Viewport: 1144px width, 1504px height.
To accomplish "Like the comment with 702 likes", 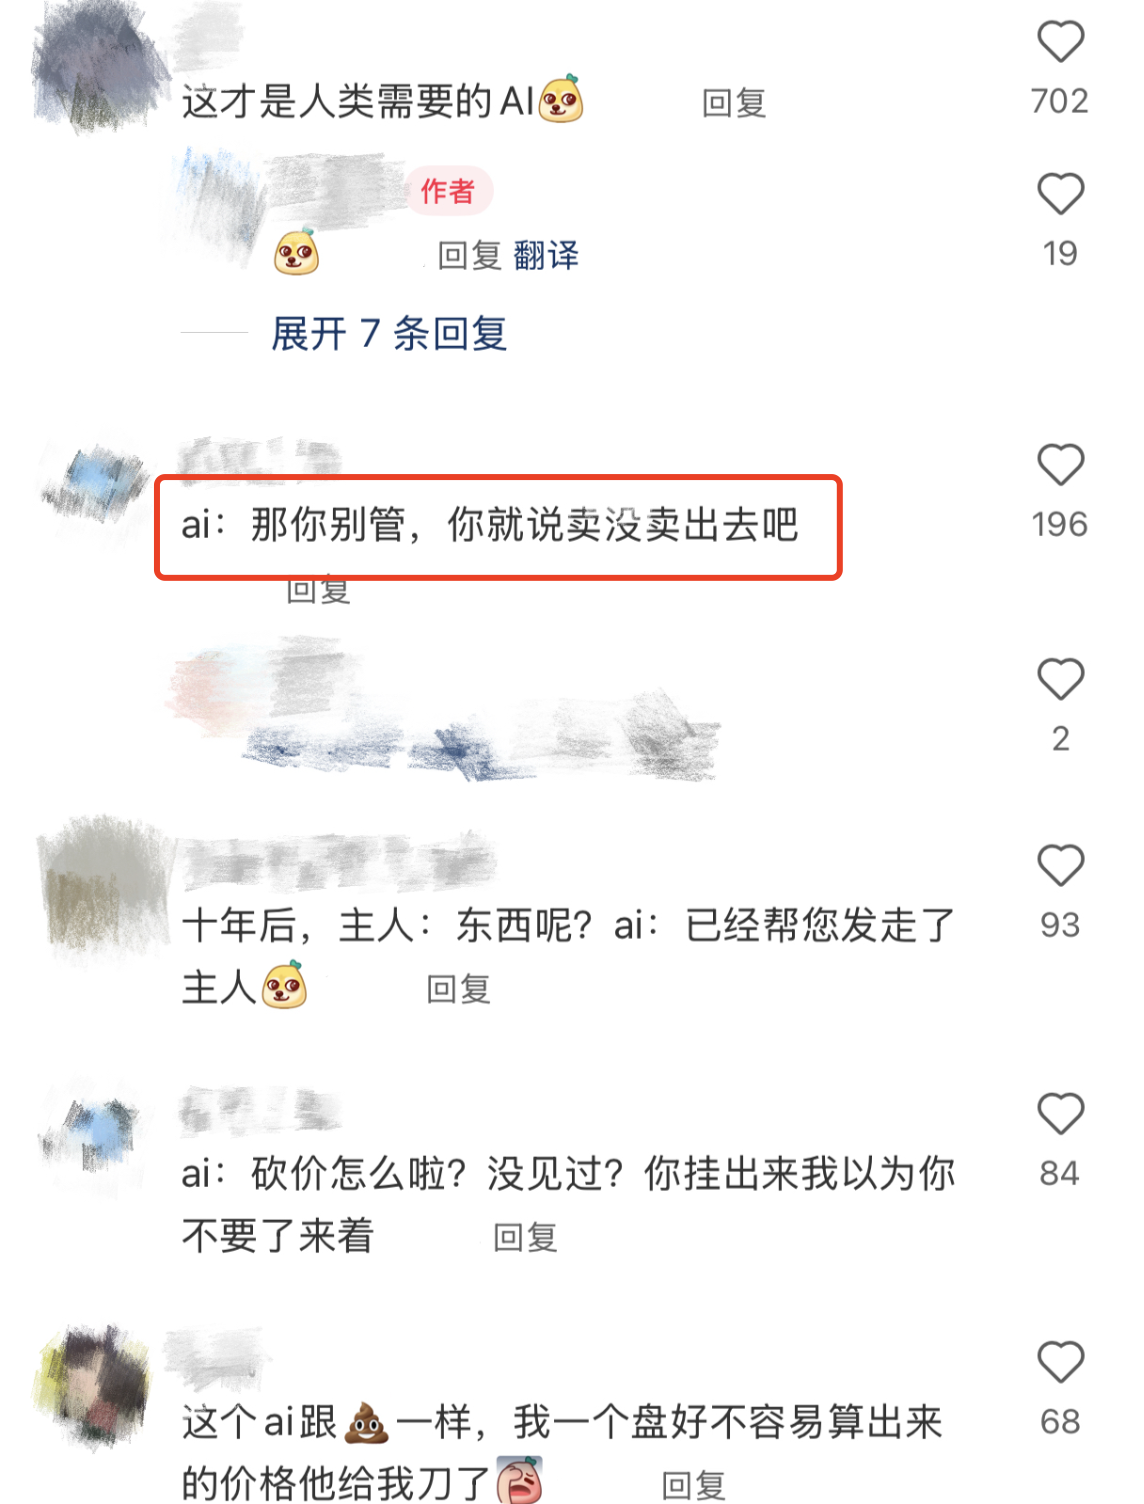I will 1060,43.
